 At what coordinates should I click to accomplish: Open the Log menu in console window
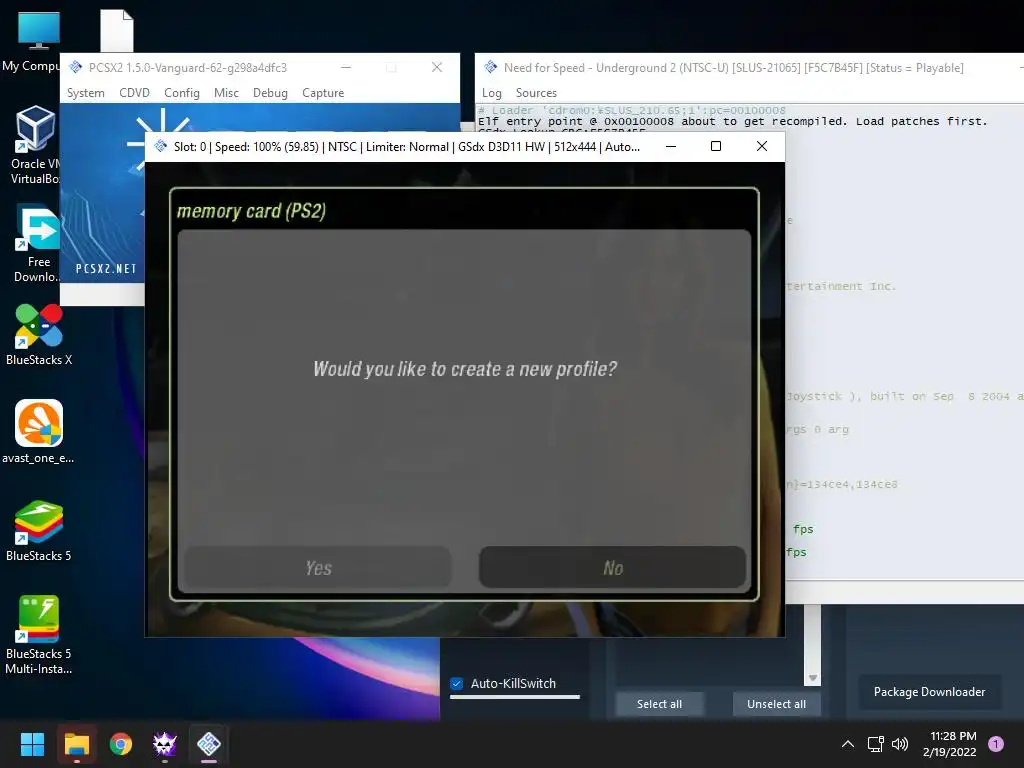pyautogui.click(x=492, y=93)
